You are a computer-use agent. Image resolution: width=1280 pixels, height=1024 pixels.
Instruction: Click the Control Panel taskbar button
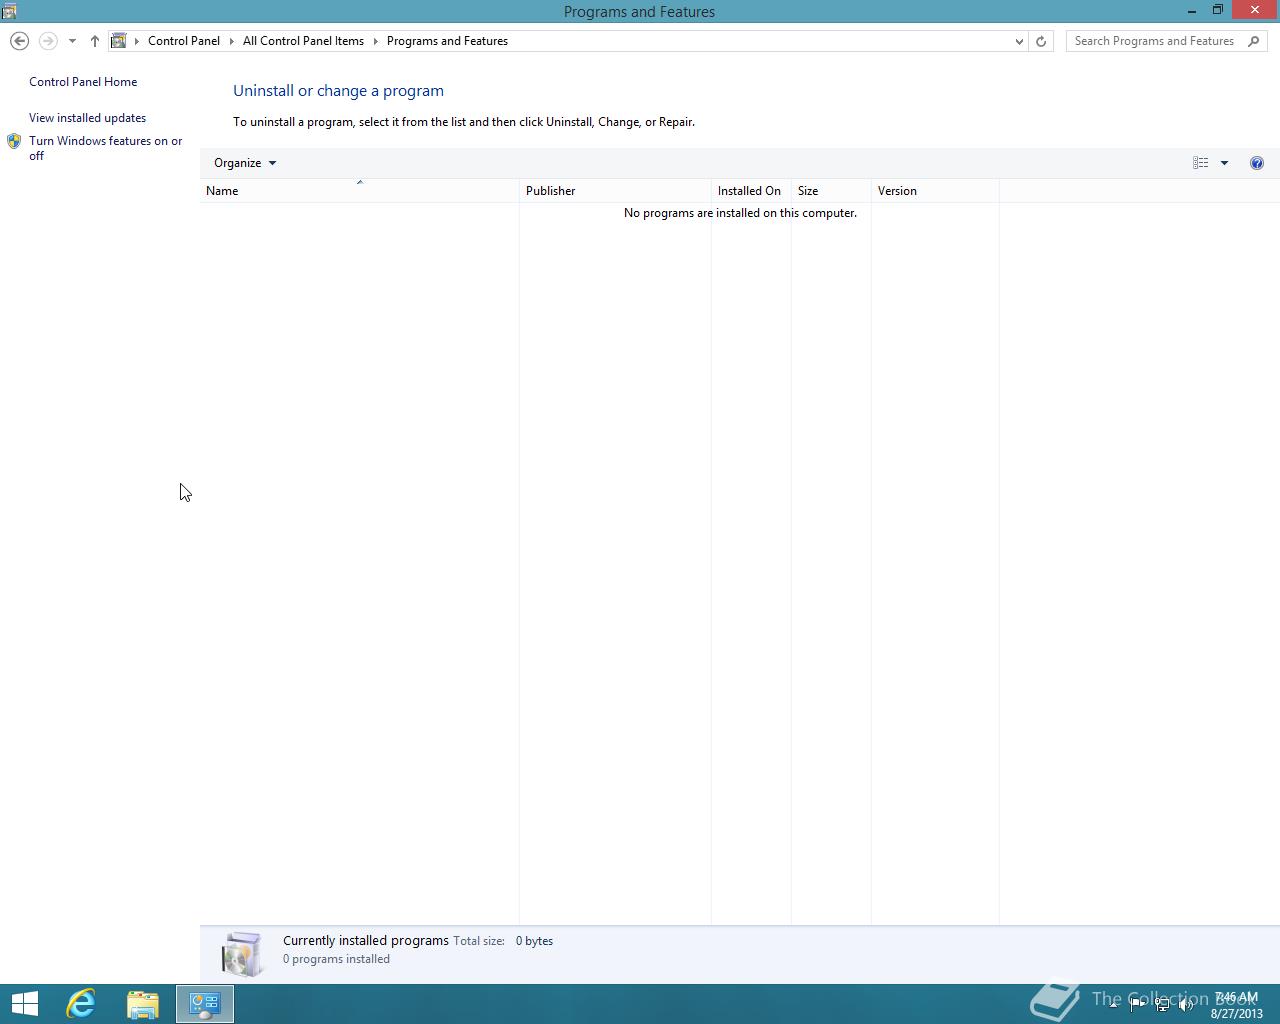(x=205, y=1004)
